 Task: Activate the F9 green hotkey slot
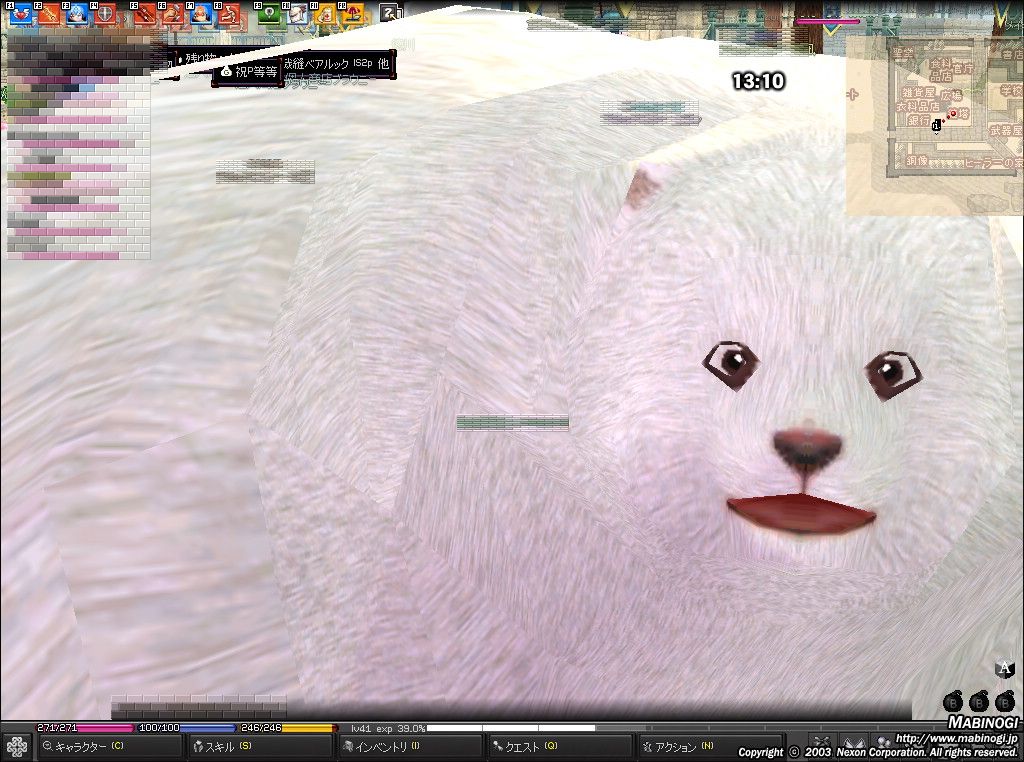269,13
